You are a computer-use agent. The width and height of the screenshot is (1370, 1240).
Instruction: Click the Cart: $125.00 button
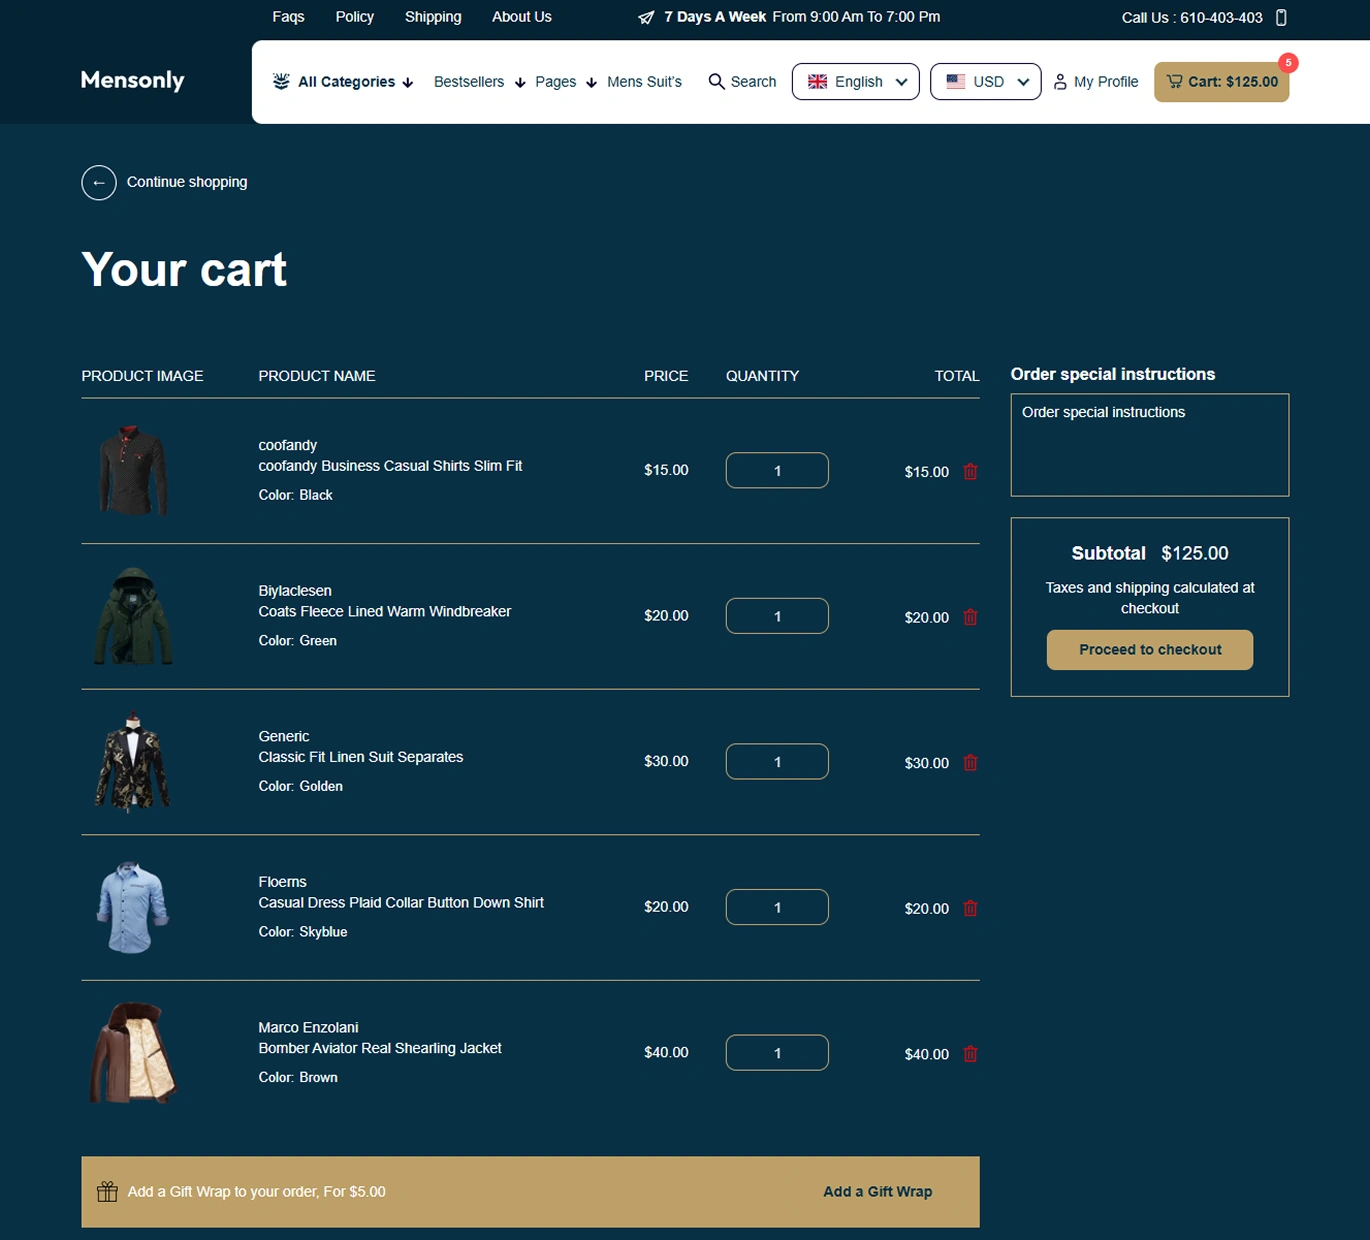tap(1221, 82)
